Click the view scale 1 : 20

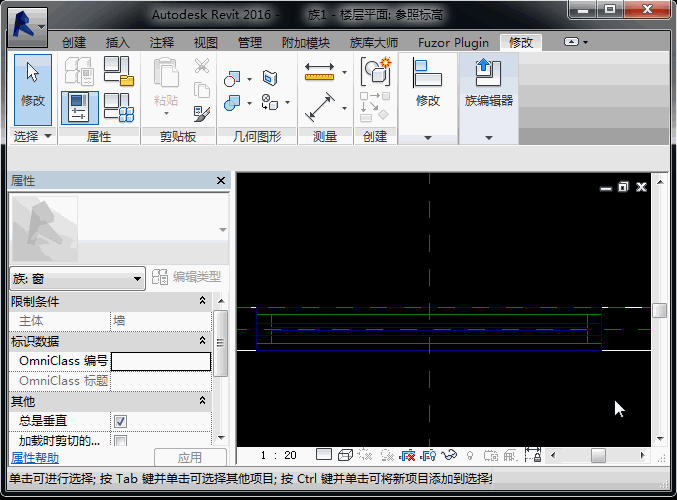click(x=277, y=456)
